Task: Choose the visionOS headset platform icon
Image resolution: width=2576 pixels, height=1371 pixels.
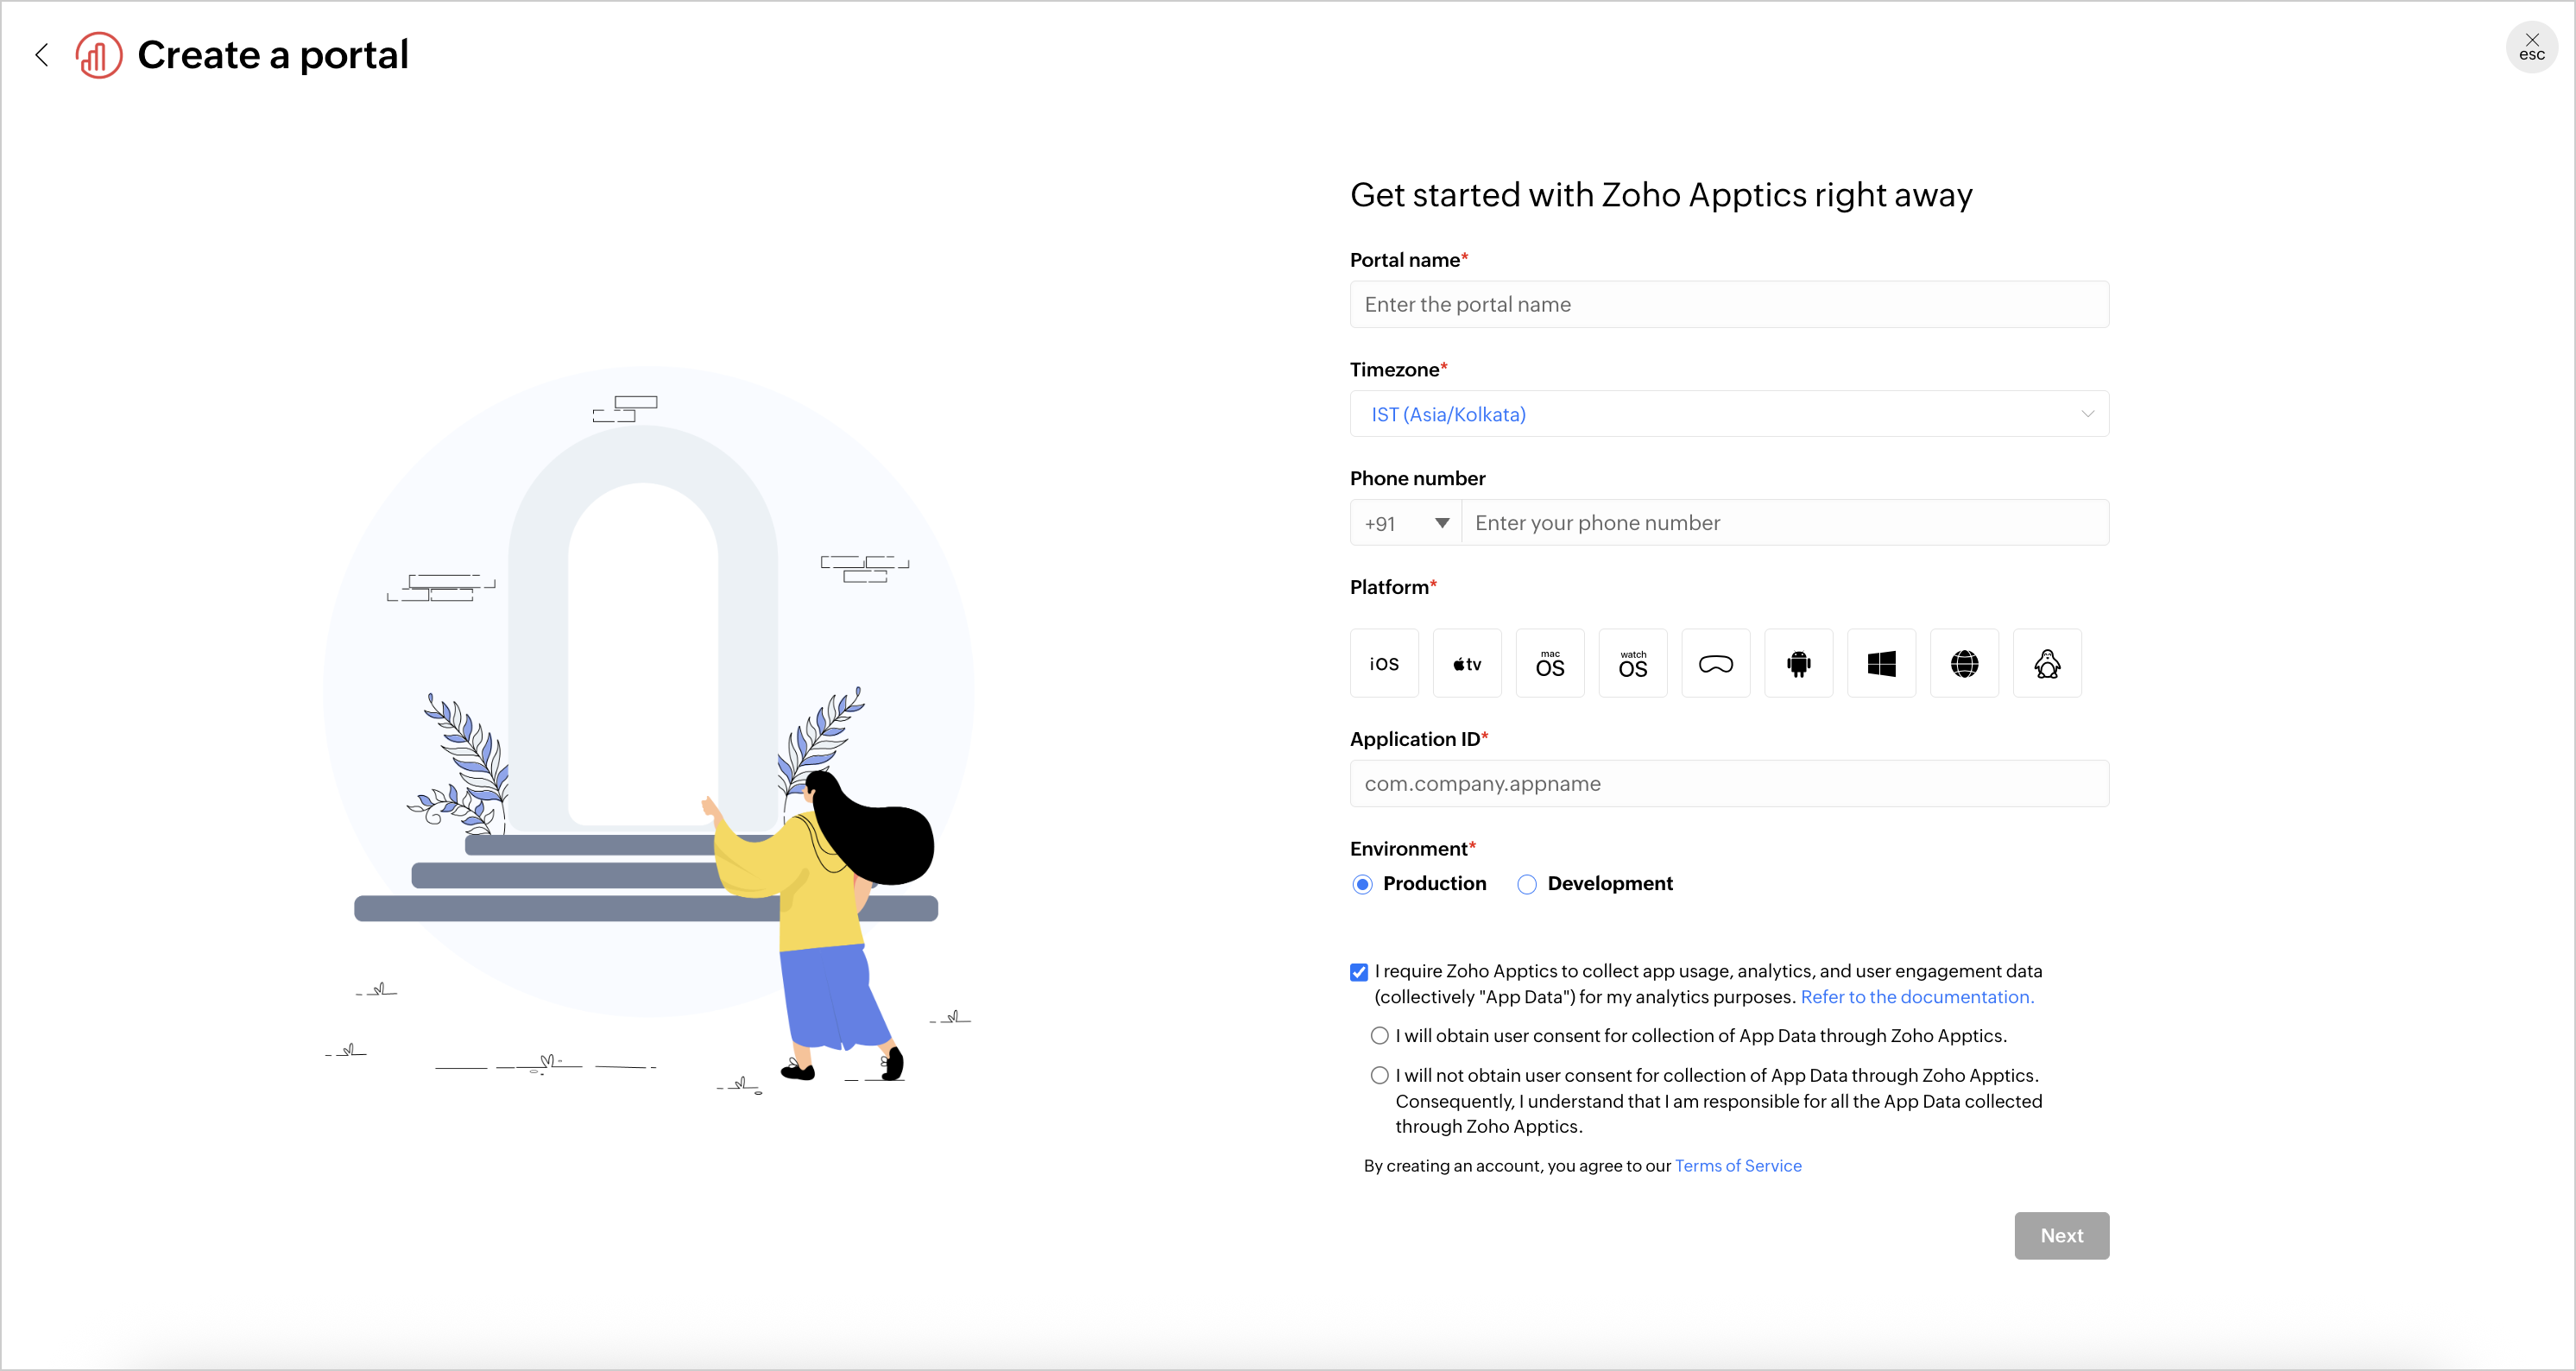Action: pos(1716,663)
